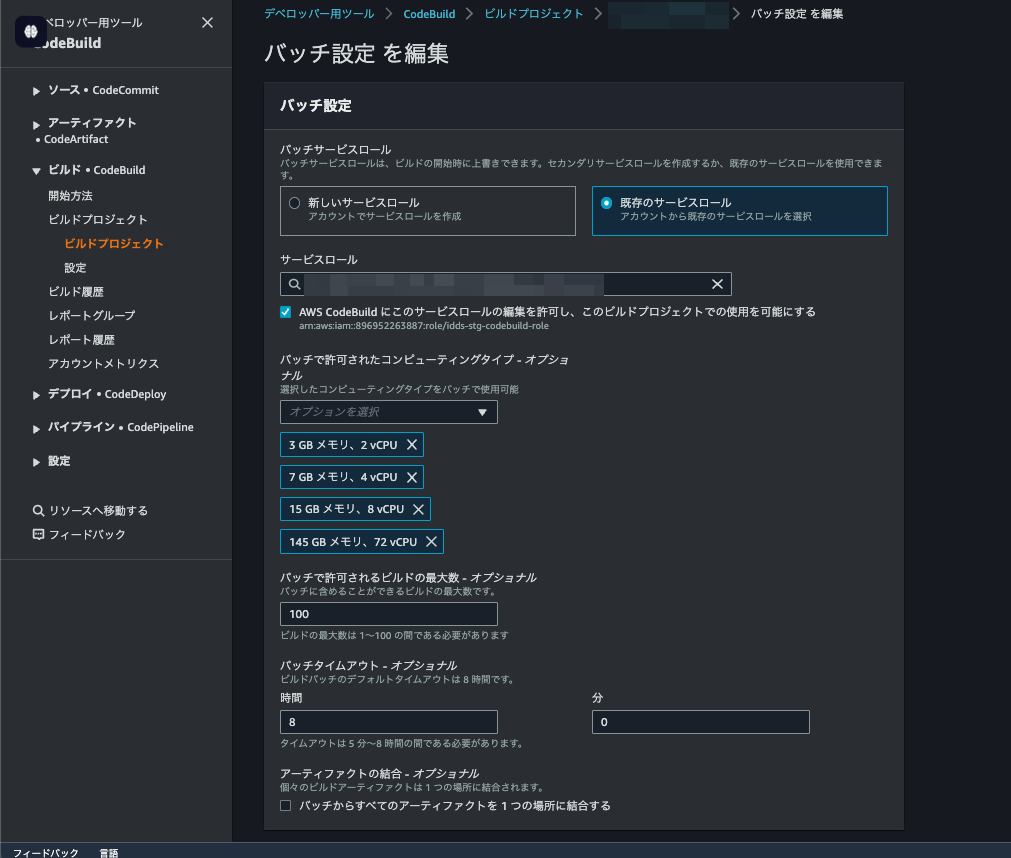Open the compute type オプションを選択 dropdown
The width and height of the screenshot is (1011, 858).
[x=389, y=412]
